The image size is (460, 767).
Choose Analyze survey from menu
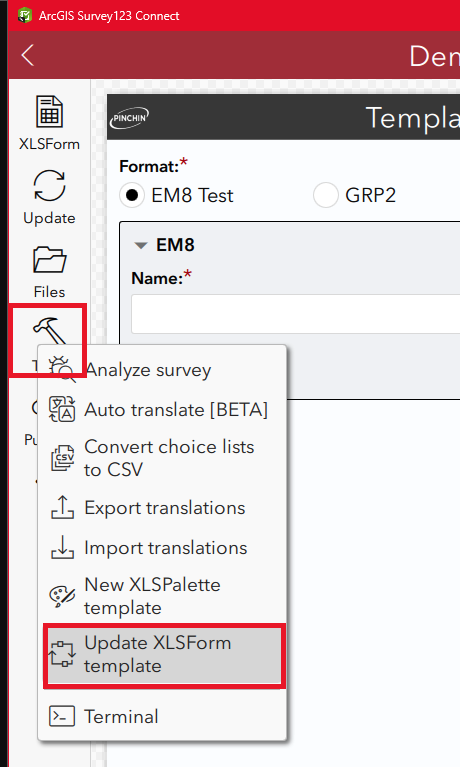click(x=162, y=370)
